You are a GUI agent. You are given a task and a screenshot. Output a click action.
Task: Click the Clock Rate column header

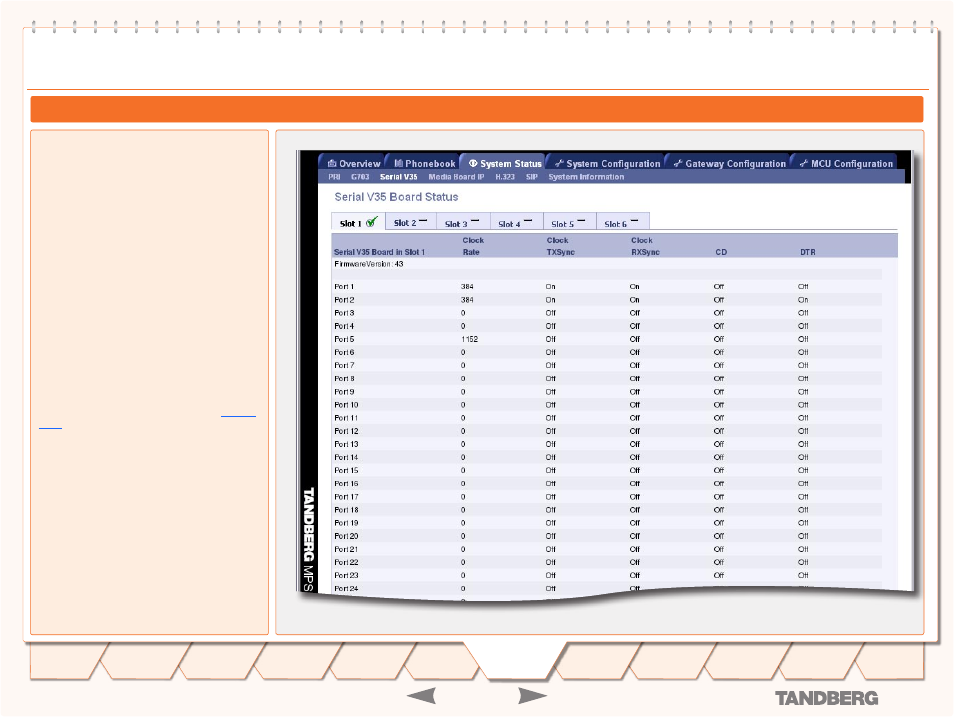[473, 246]
